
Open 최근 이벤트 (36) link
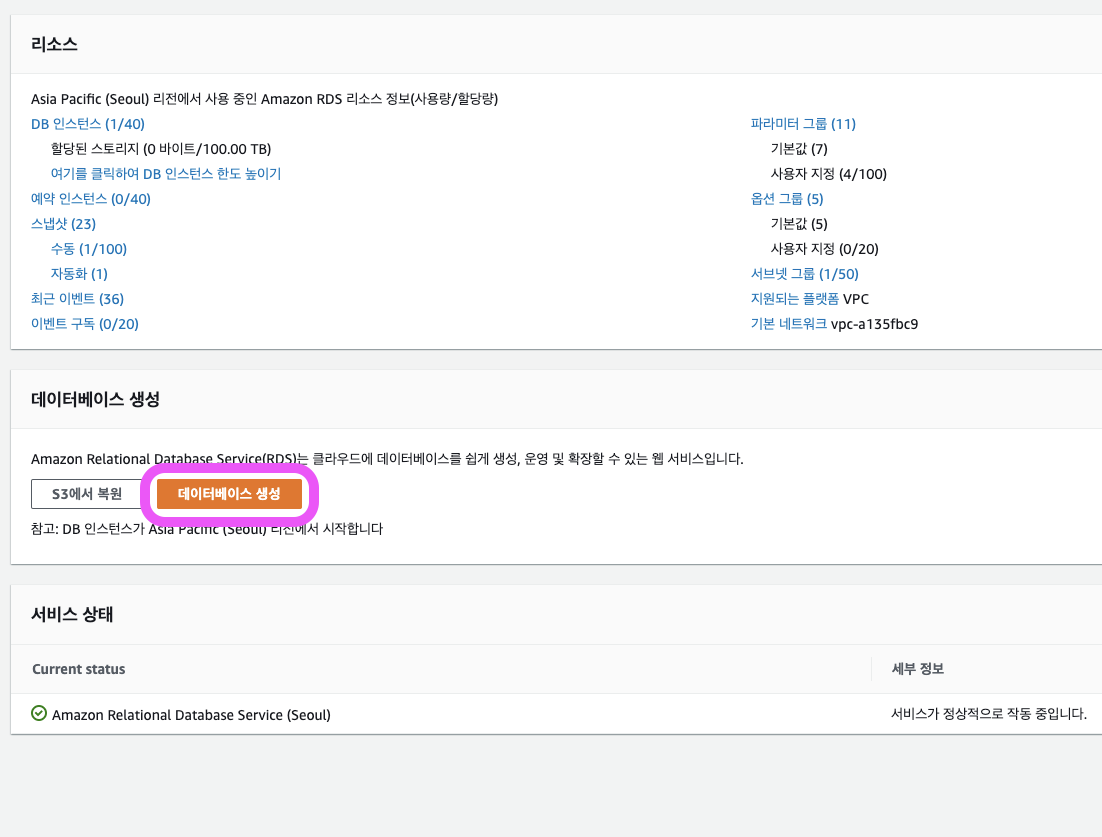tap(77, 299)
